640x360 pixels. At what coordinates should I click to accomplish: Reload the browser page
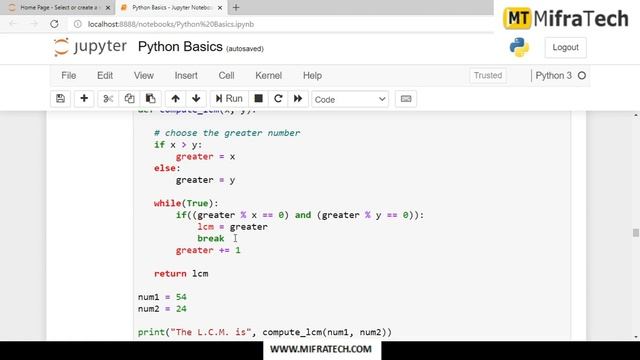pos(54,24)
